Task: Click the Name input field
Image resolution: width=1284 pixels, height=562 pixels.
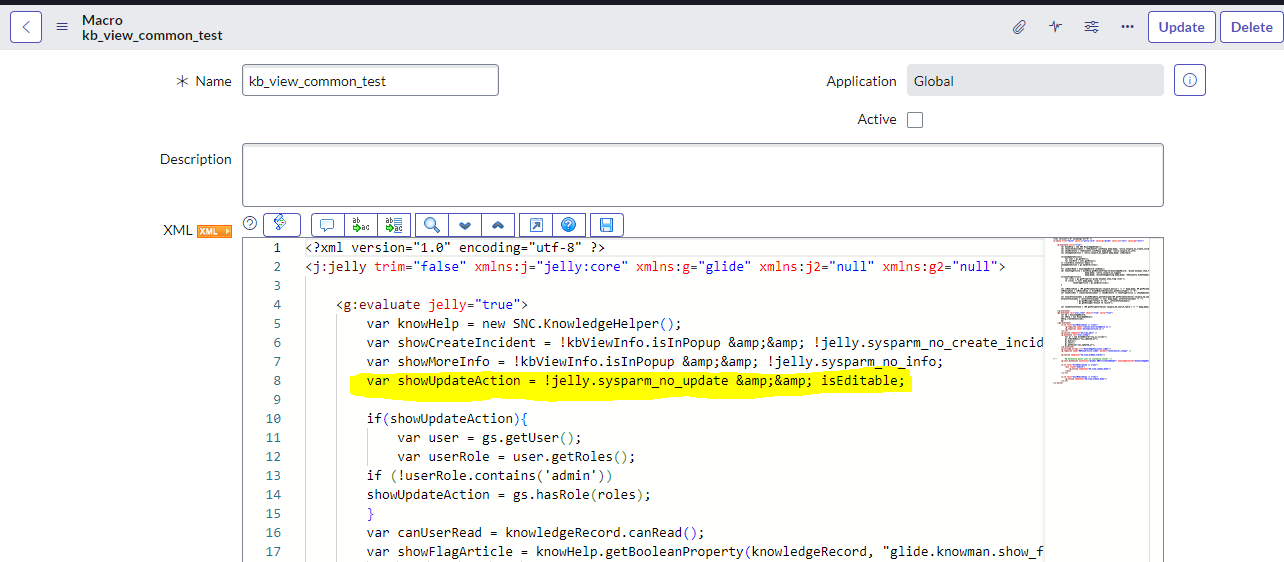Action: [x=370, y=81]
